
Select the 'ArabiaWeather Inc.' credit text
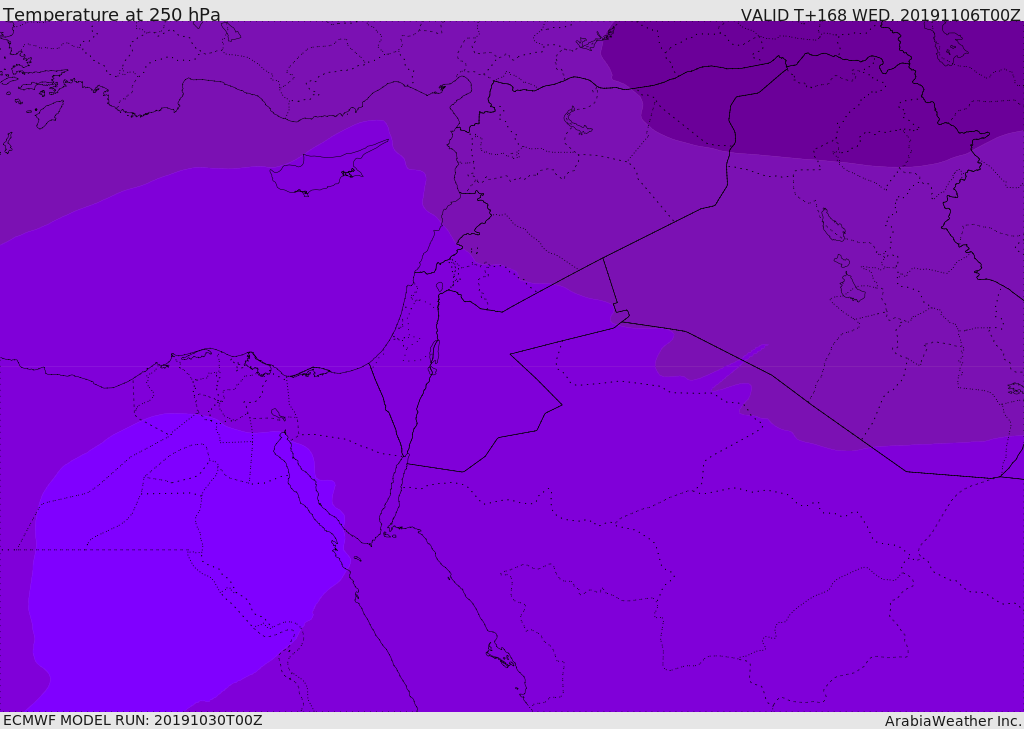[x=952, y=721]
